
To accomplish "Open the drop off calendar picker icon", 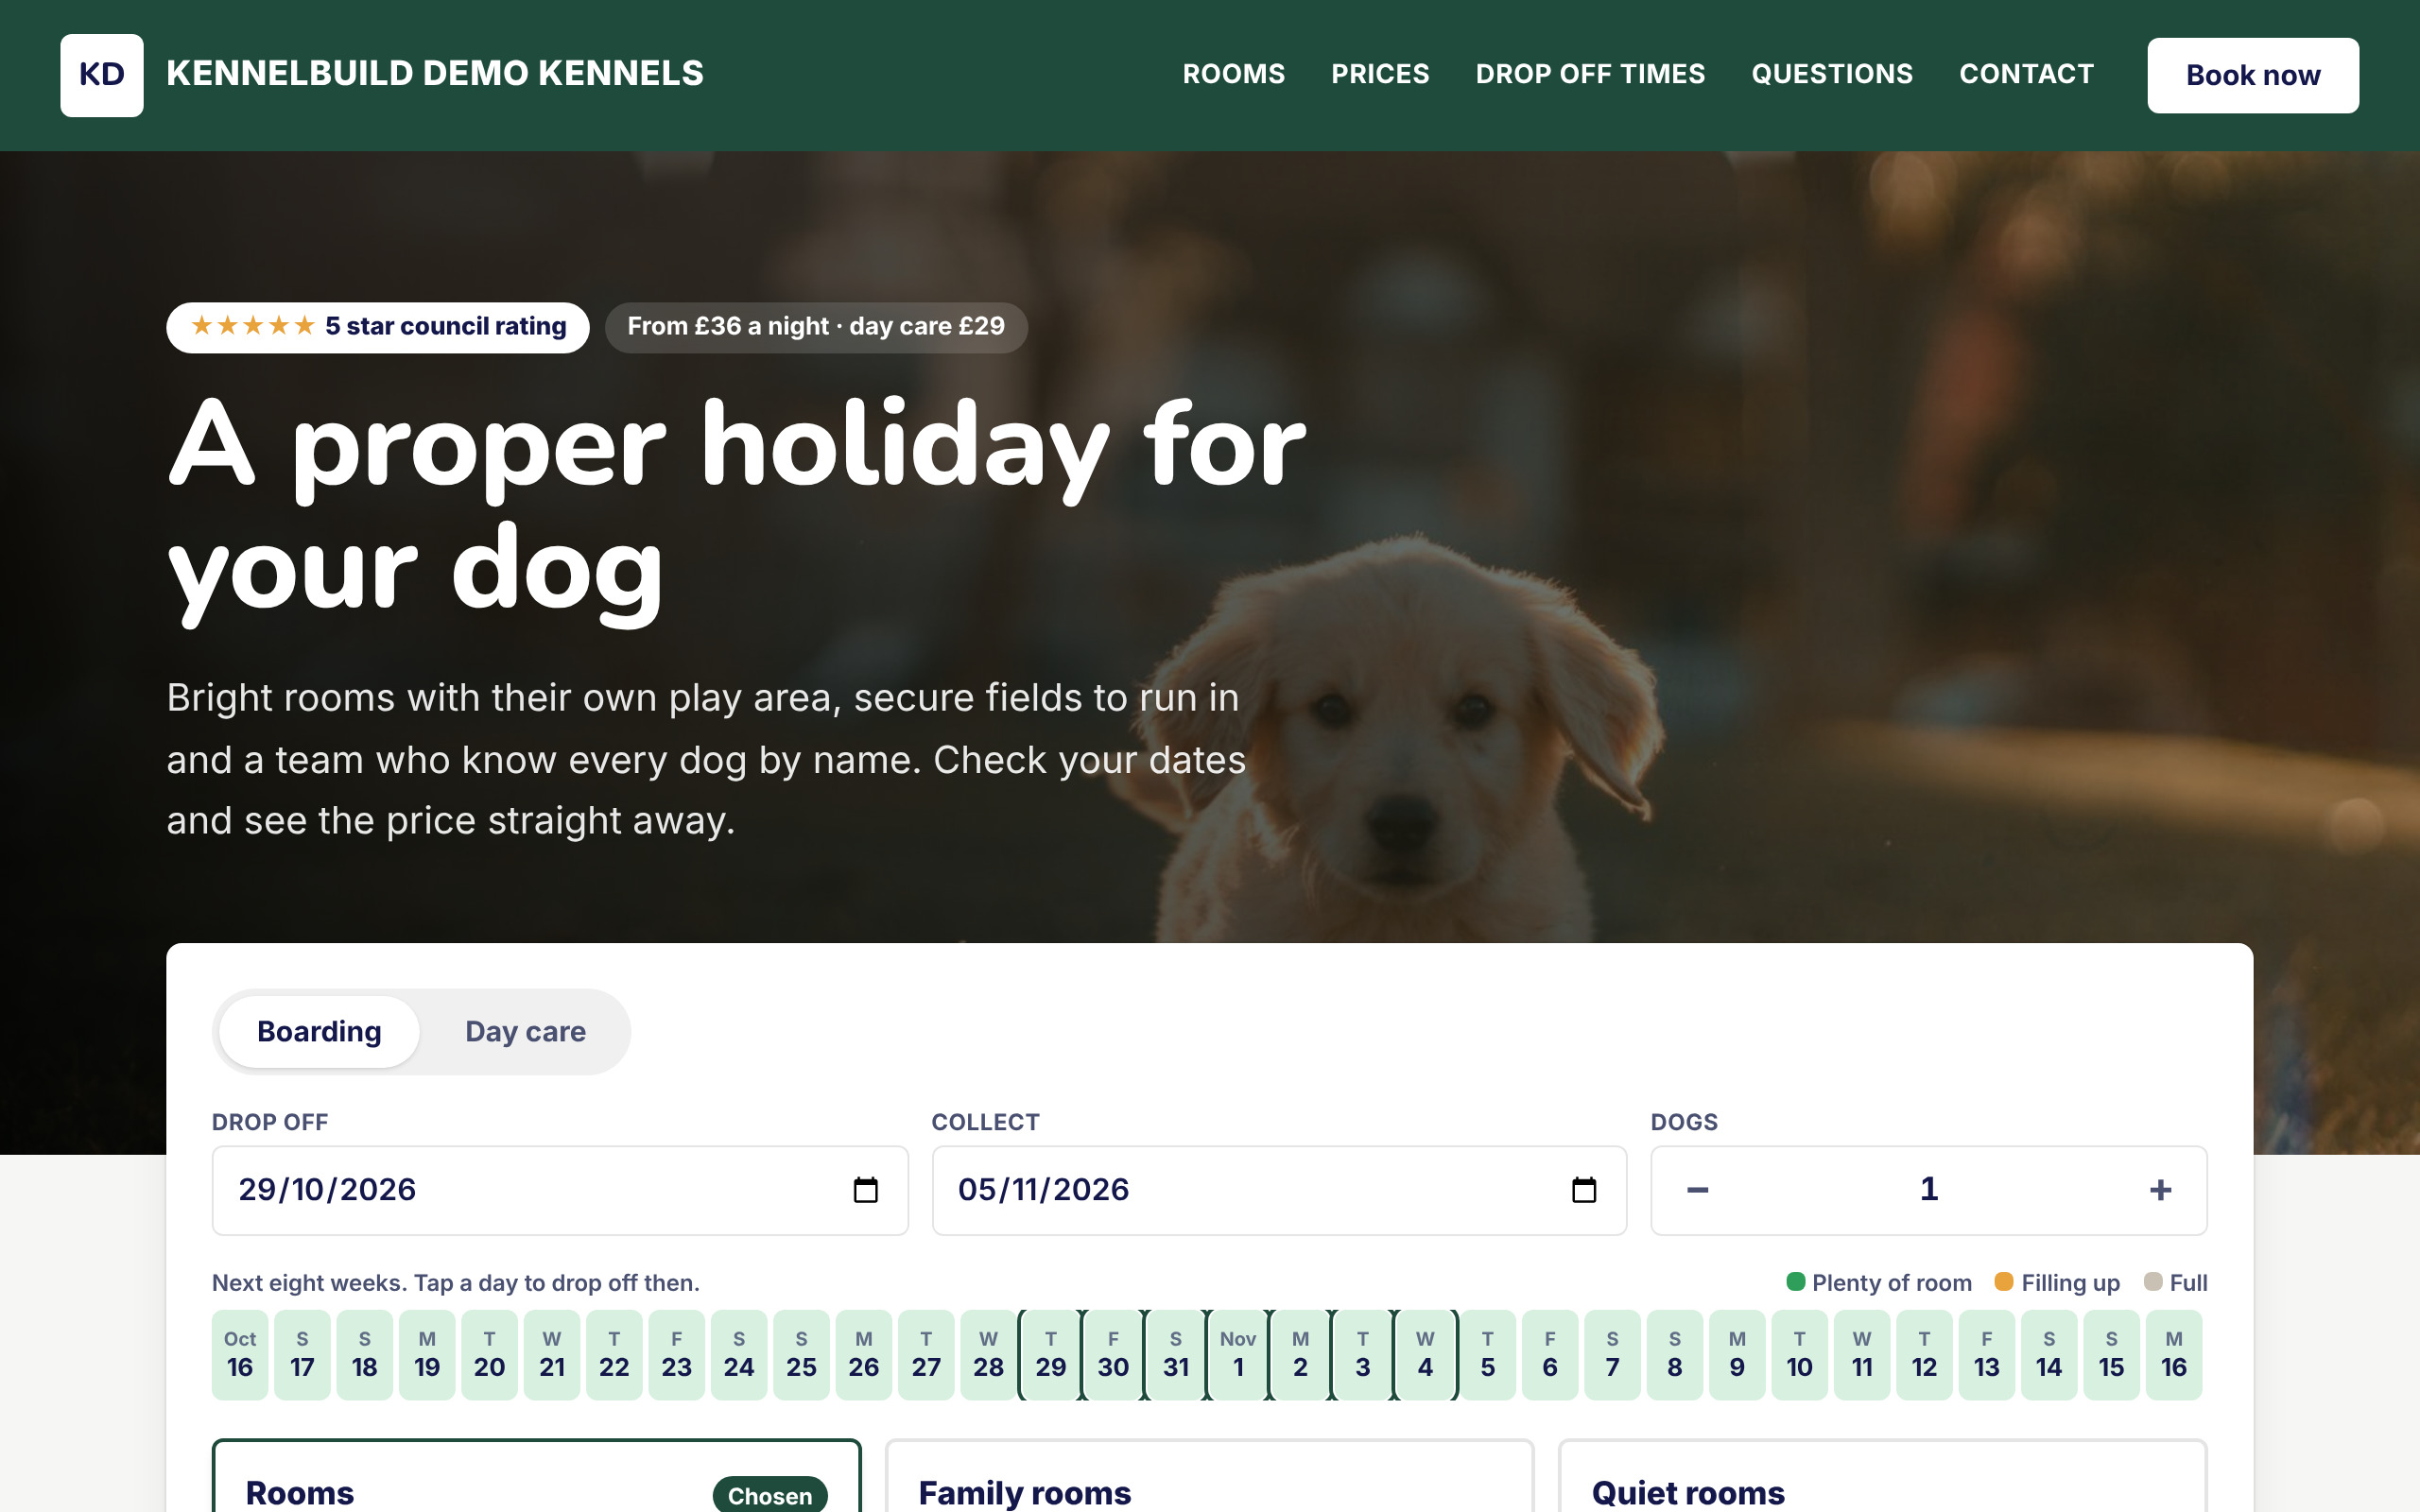I will coord(865,1190).
